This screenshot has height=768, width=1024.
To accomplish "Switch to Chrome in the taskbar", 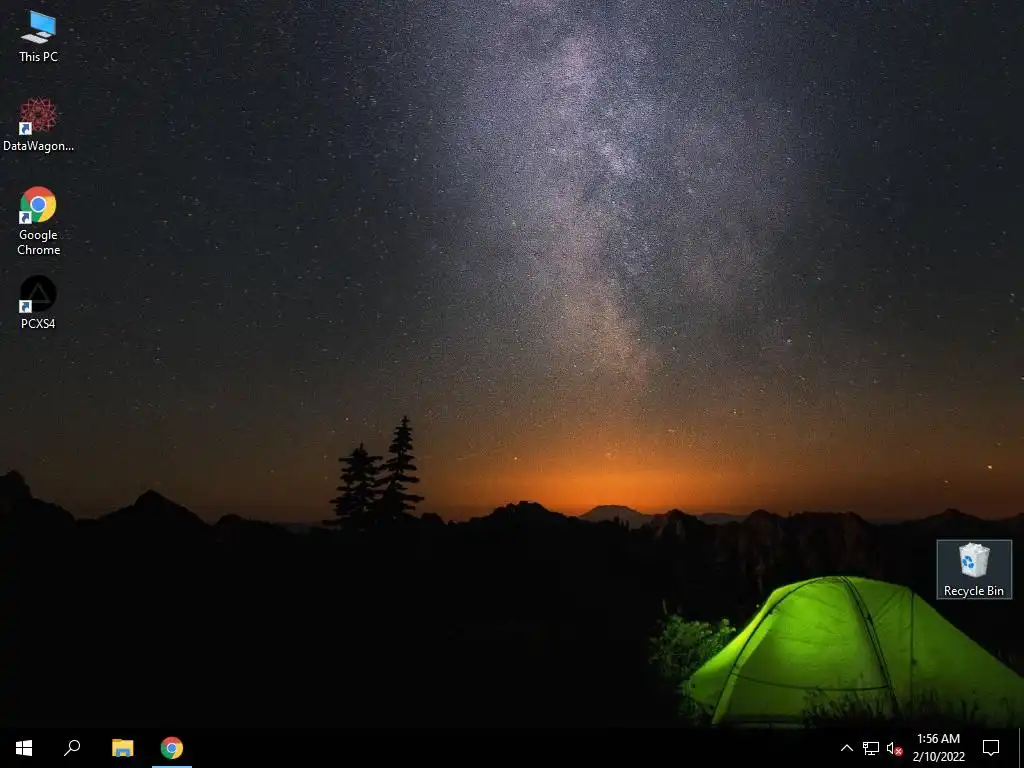I will click(x=172, y=748).
